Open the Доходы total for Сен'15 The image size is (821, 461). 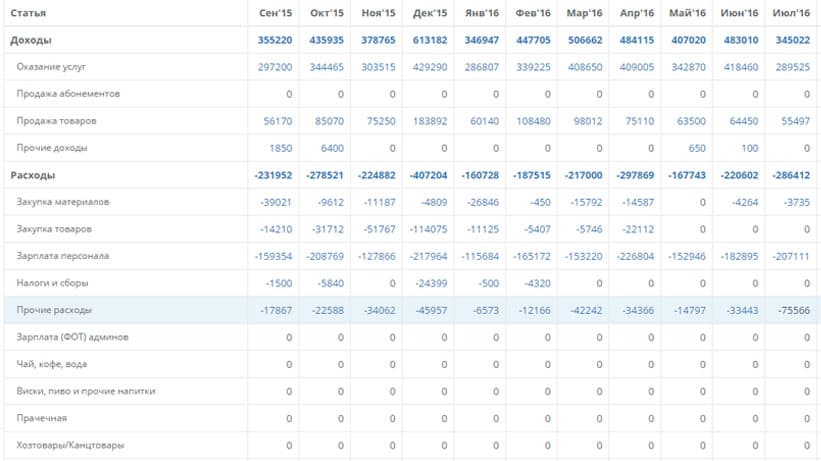274,40
